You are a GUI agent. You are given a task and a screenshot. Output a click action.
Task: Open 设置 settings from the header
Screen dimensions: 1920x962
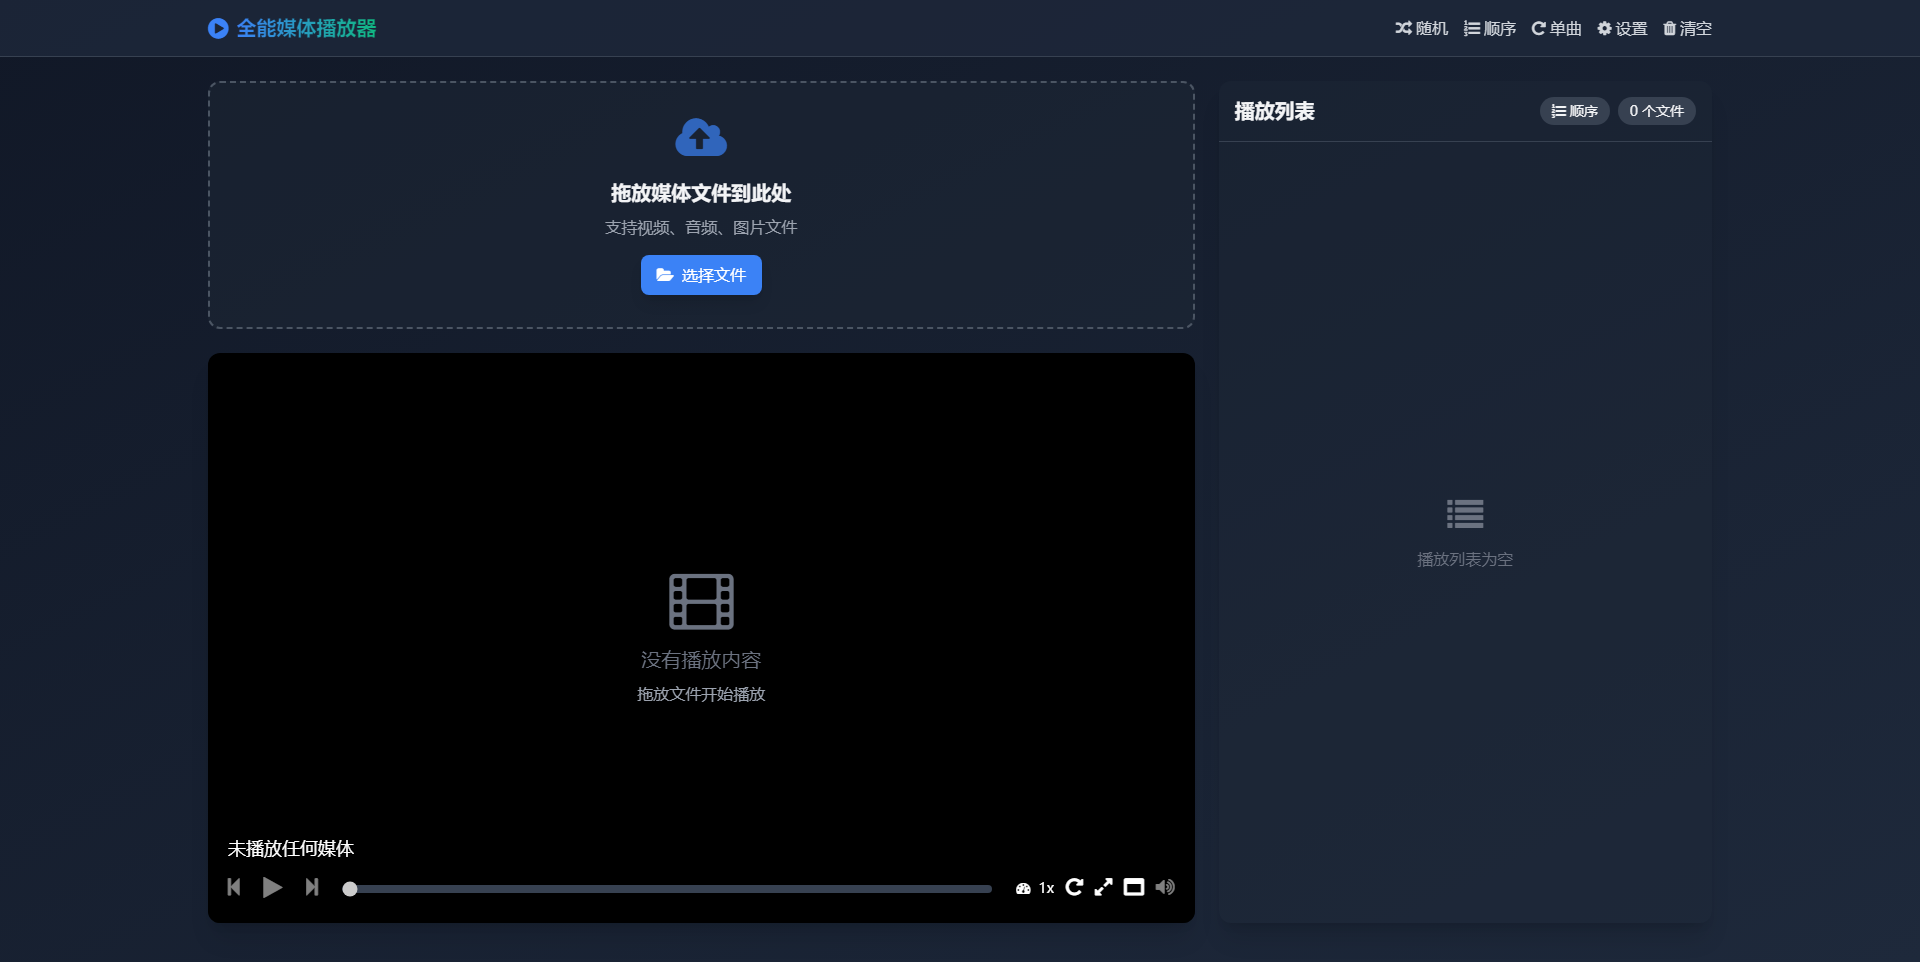pos(1622,29)
